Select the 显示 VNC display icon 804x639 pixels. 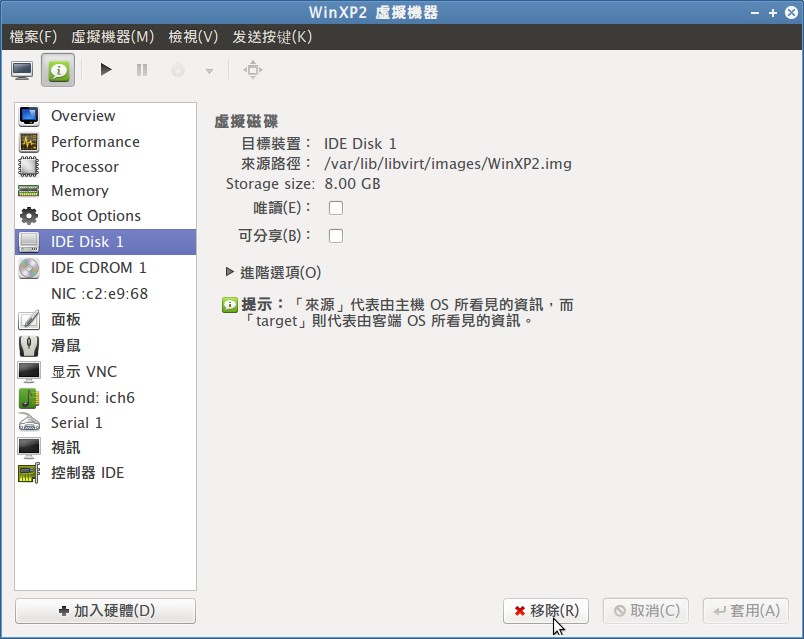[29, 372]
